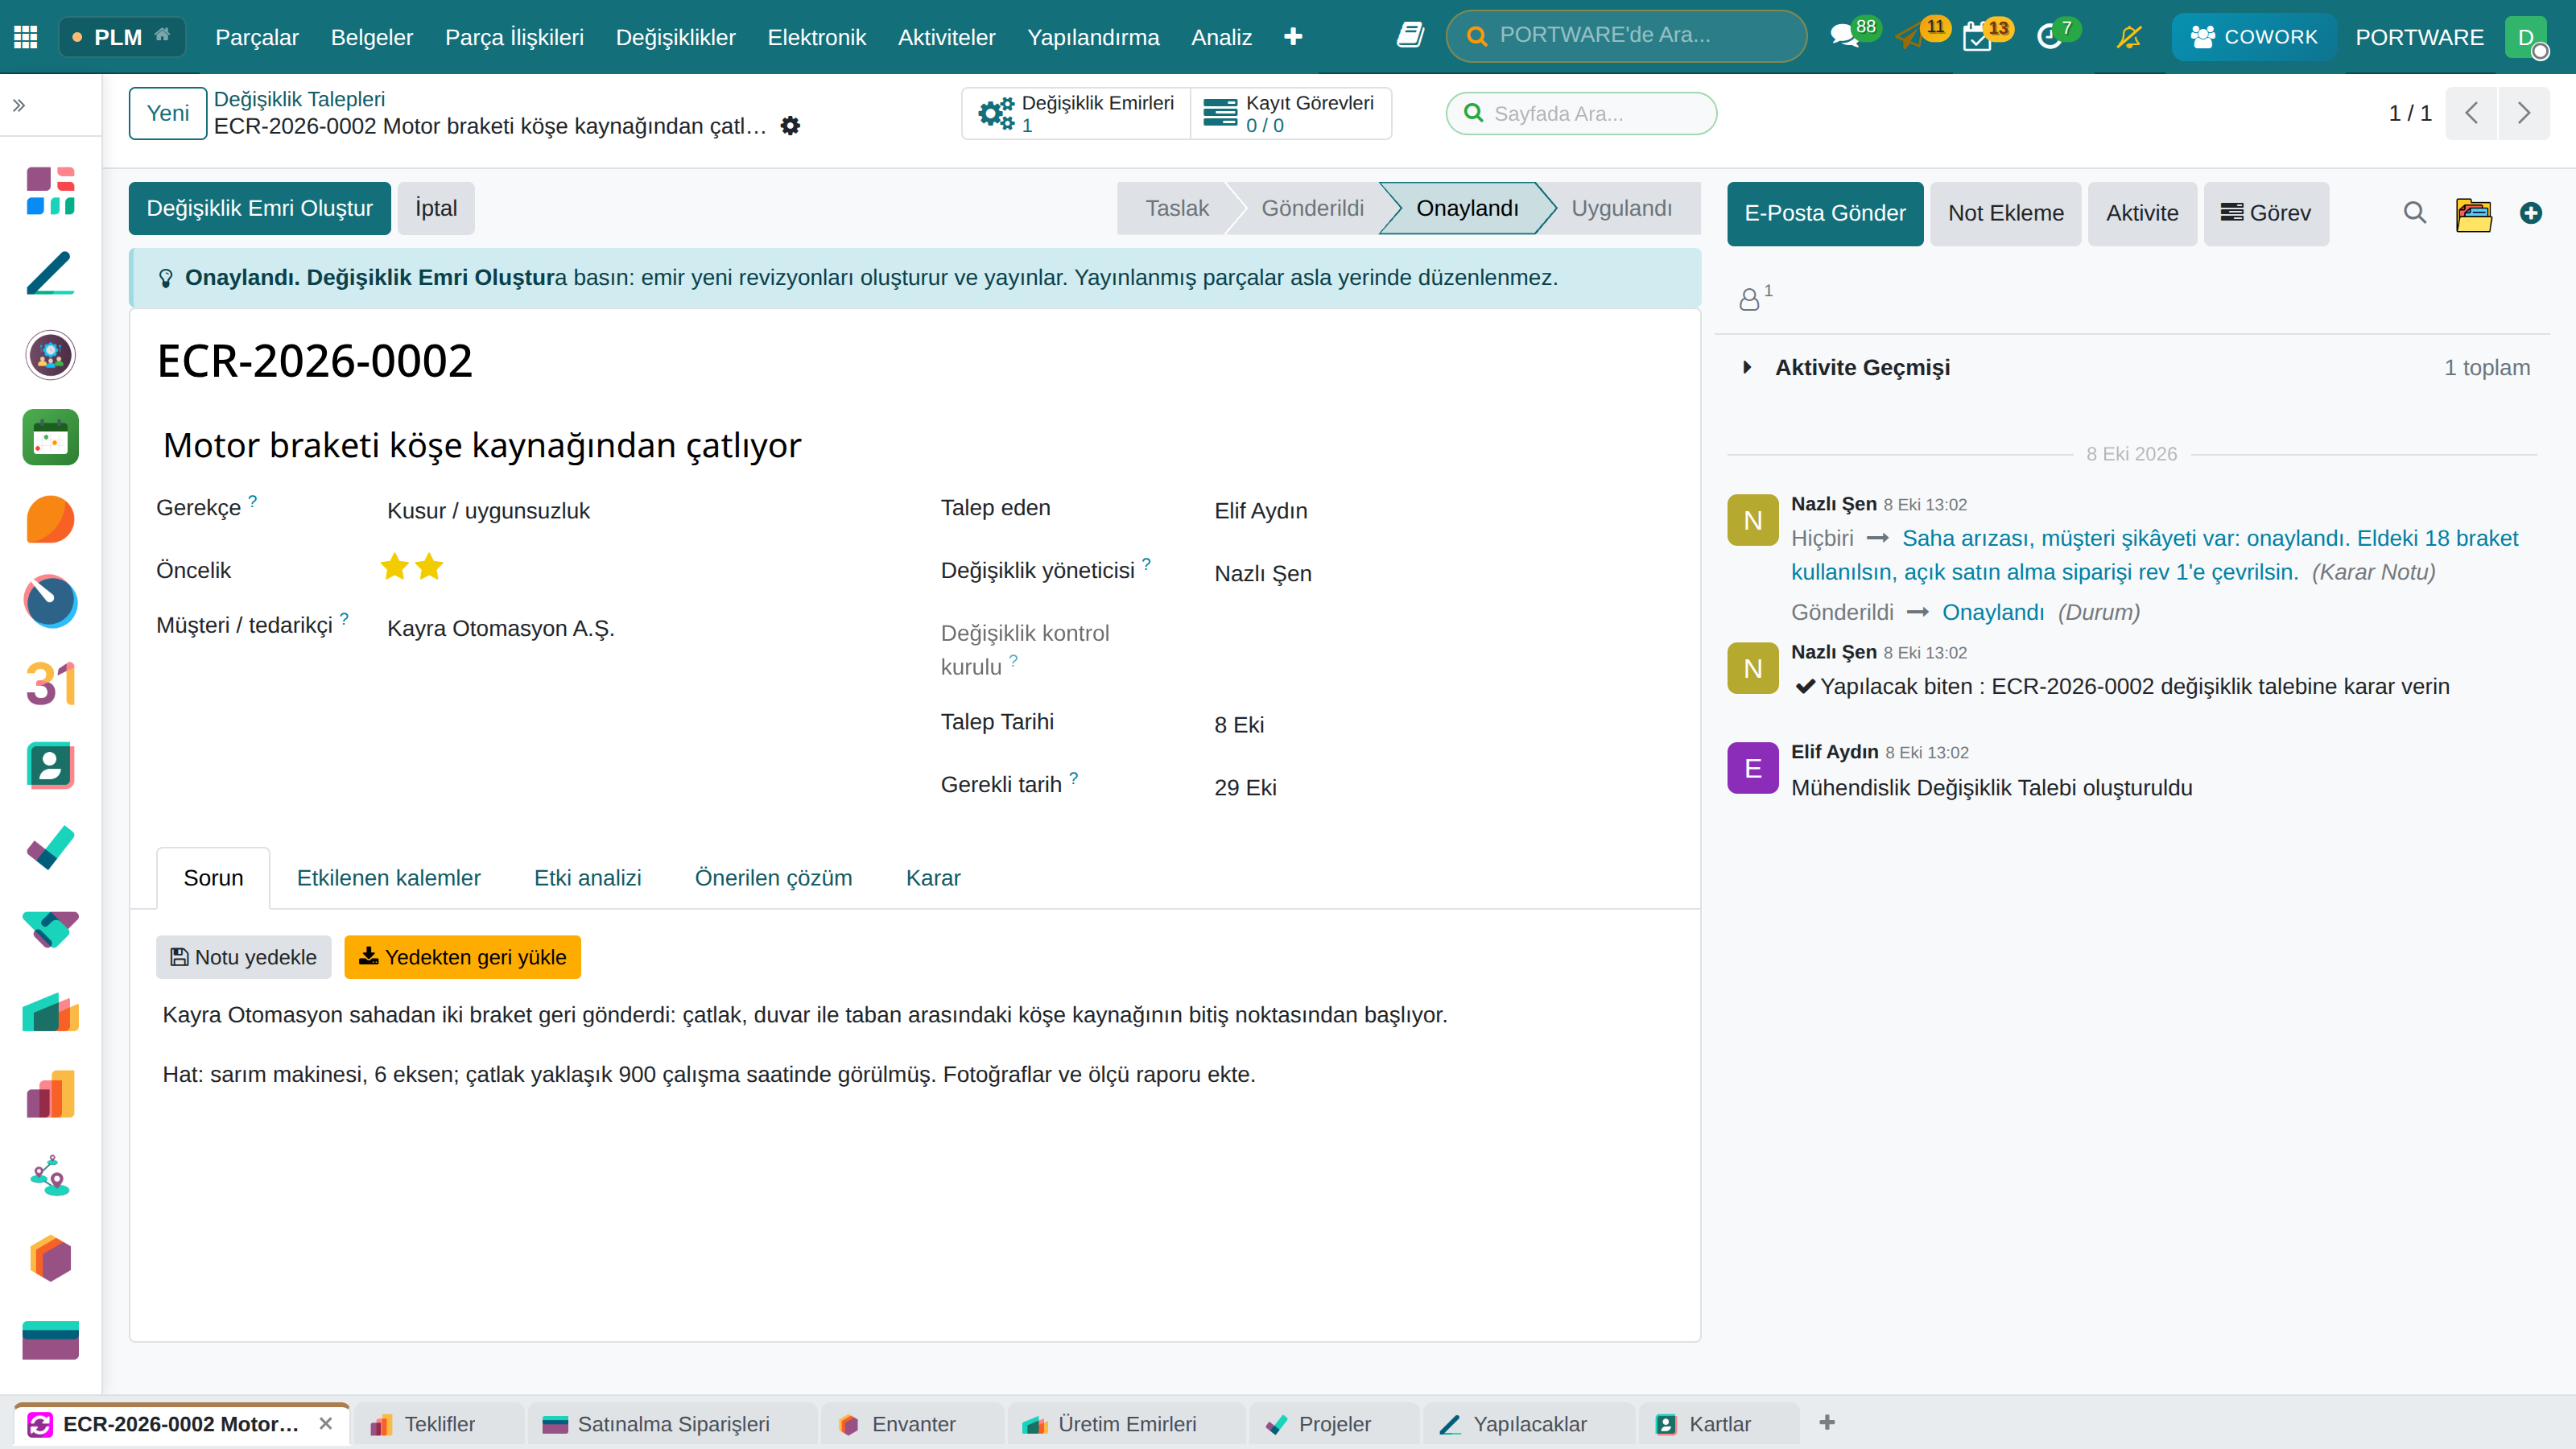Screen dimensions: 2576x1449
Task: Open the calendar 31 app in sidebar
Action: [x=50, y=684]
